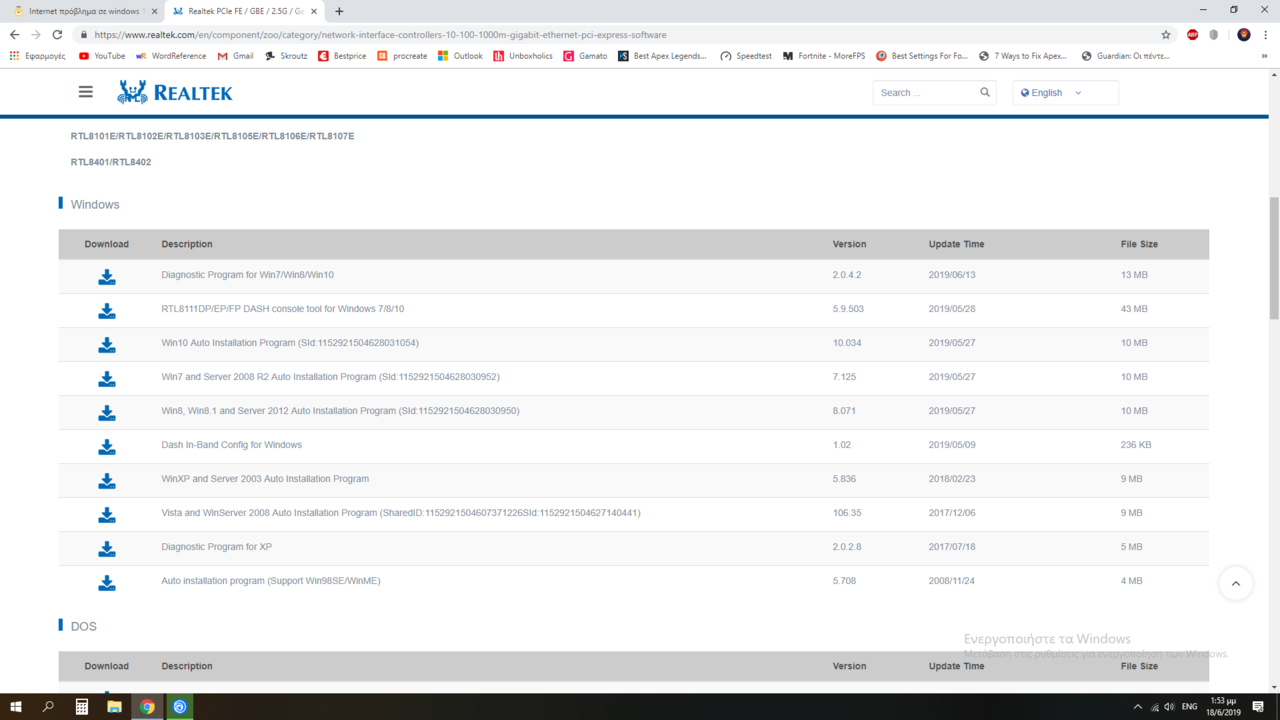Open the Unboxholics bookmark
The width and height of the screenshot is (1280, 720).
[x=523, y=56]
